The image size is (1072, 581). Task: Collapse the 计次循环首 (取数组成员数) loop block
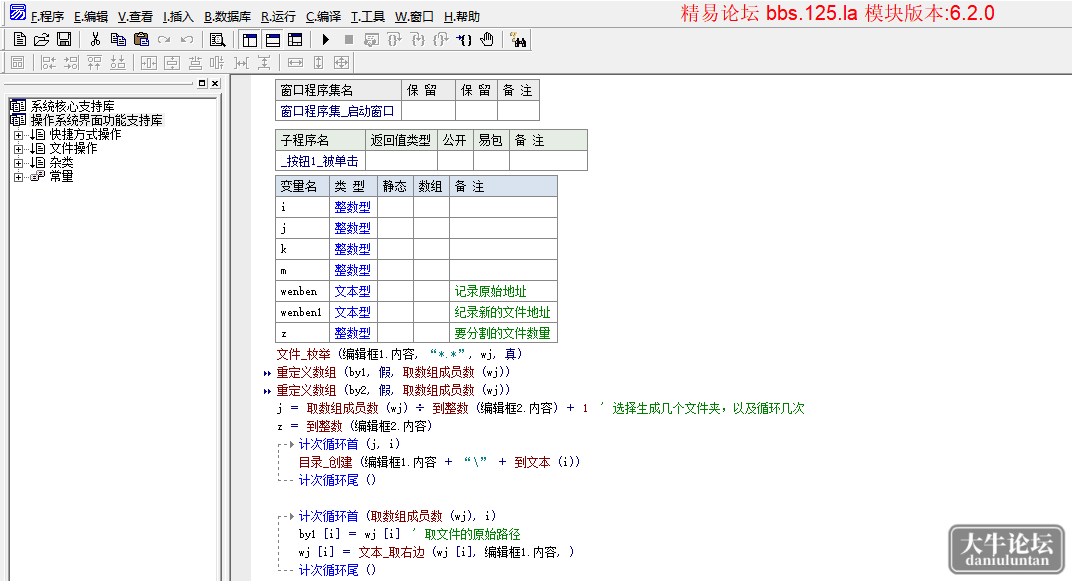pyautogui.click(x=291, y=516)
